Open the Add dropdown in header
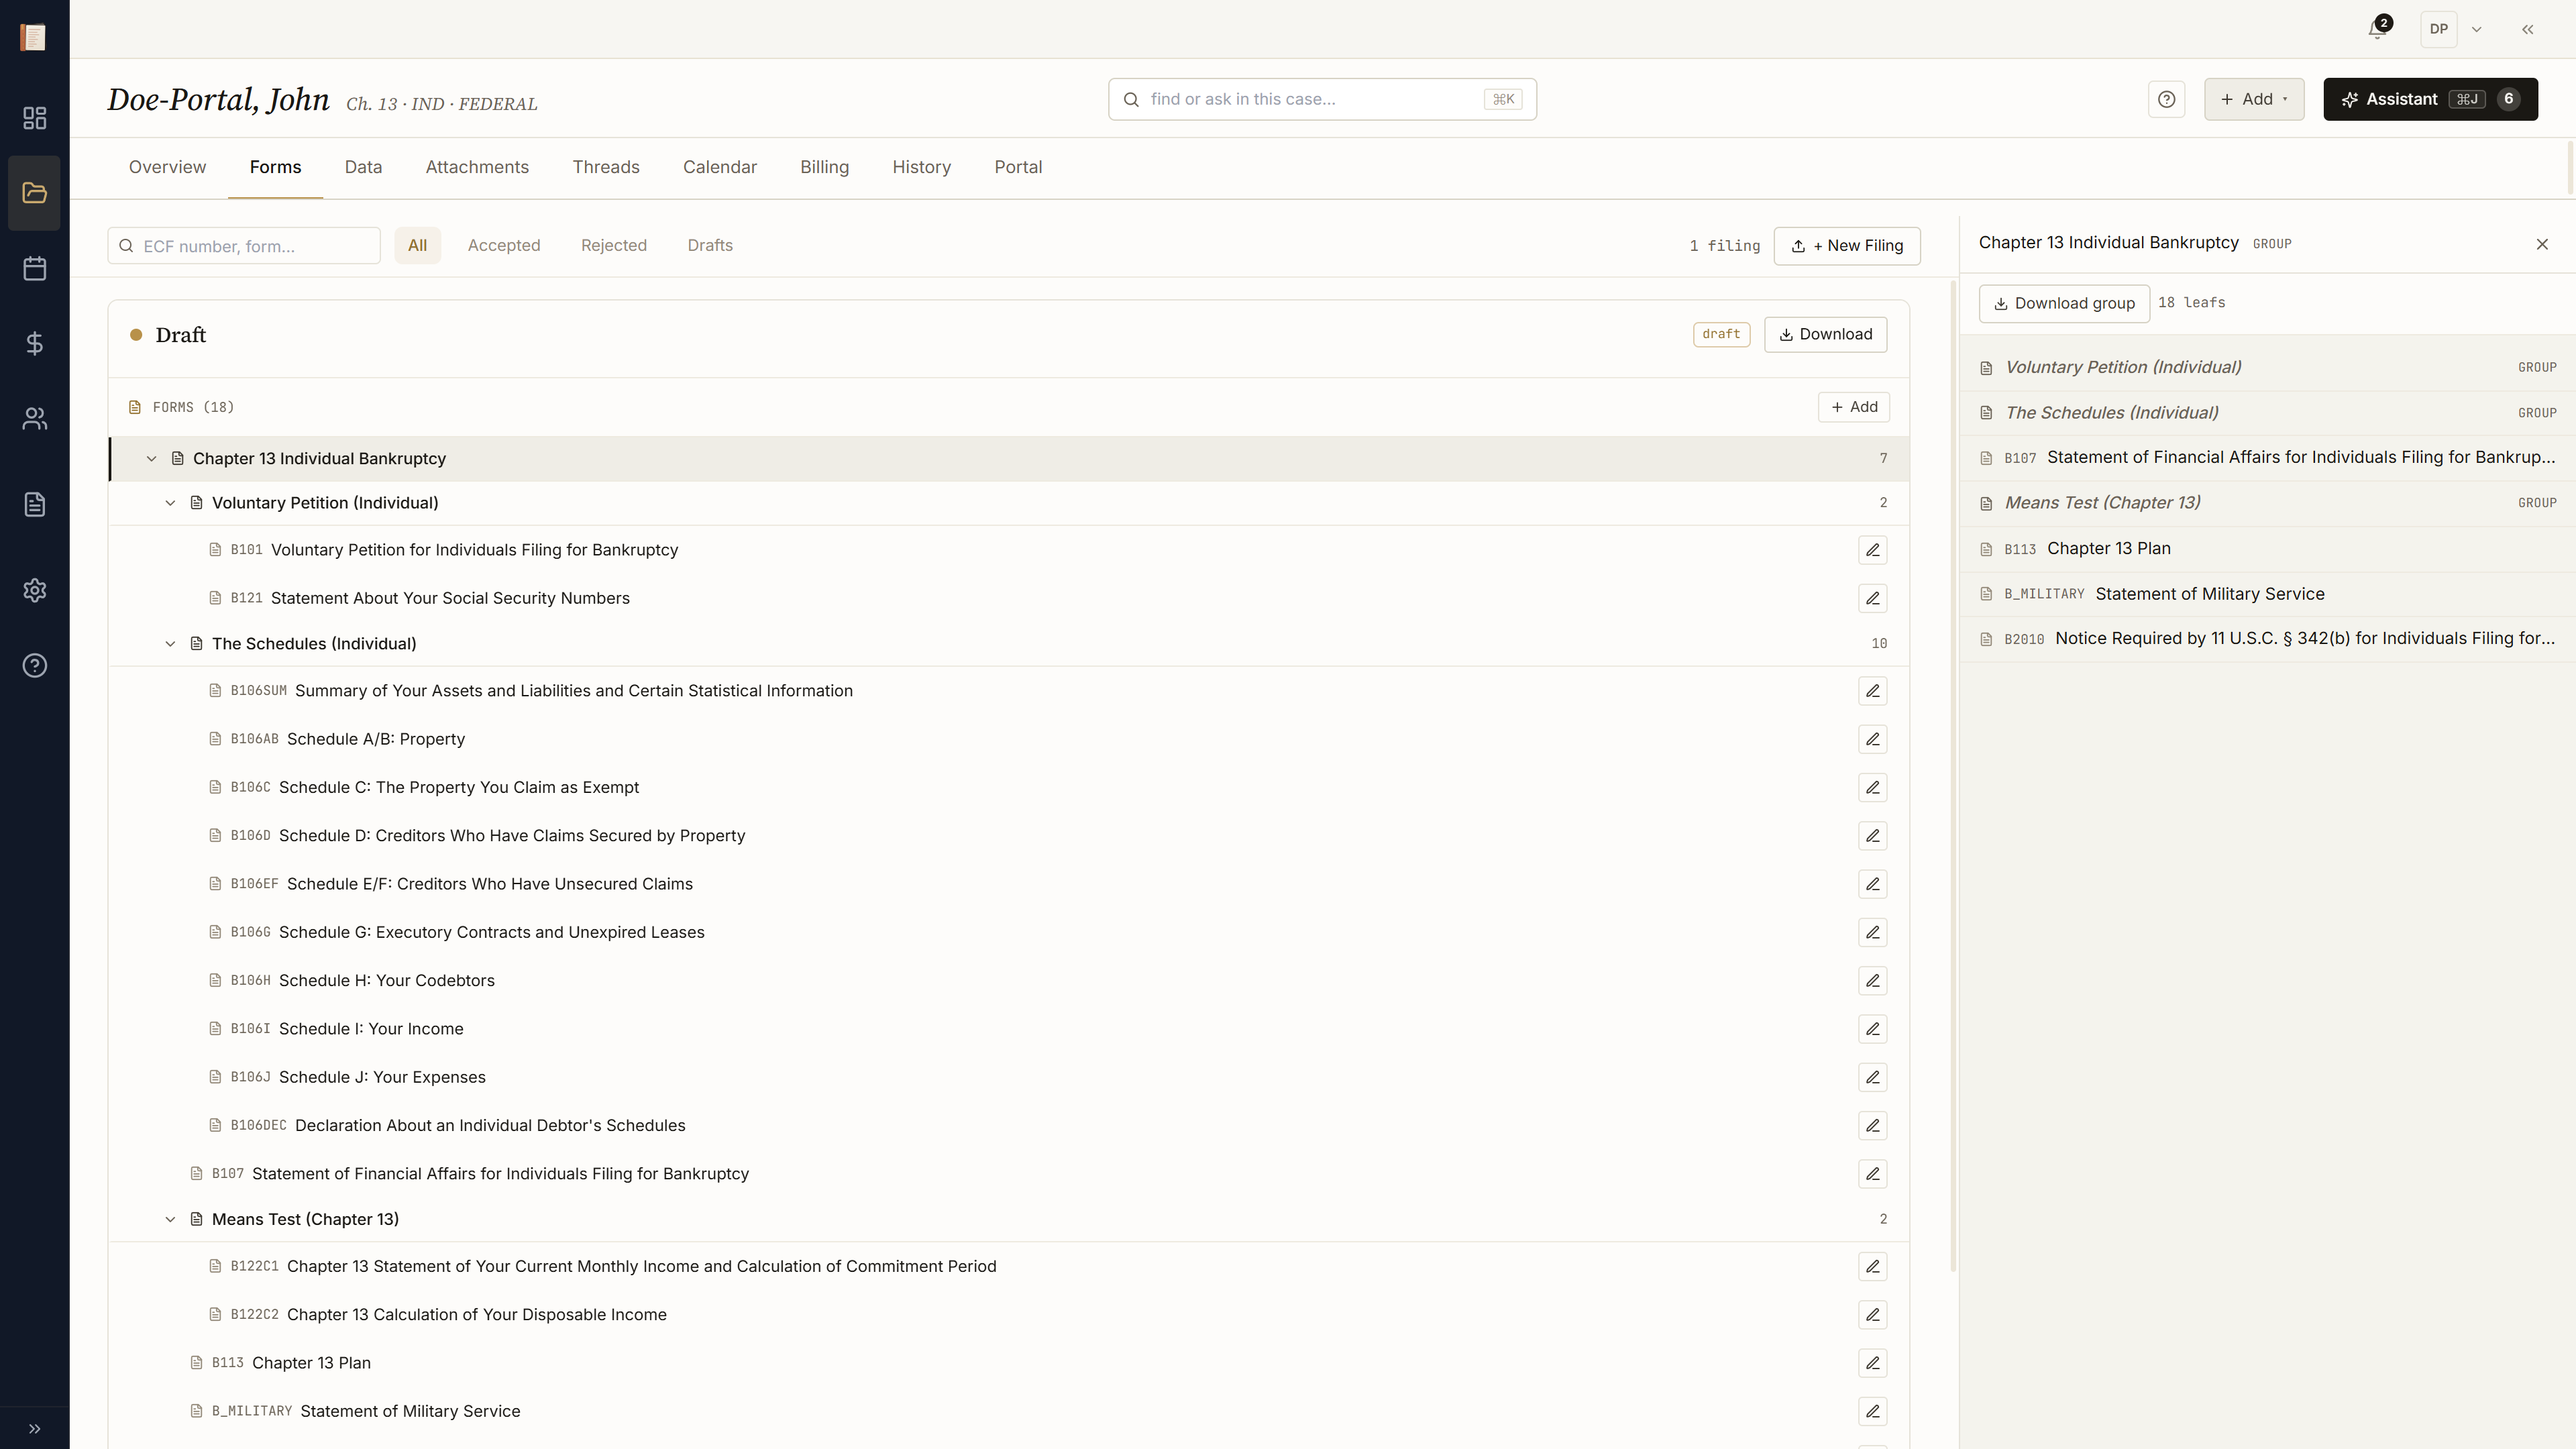 click(x=2253, y=99)
